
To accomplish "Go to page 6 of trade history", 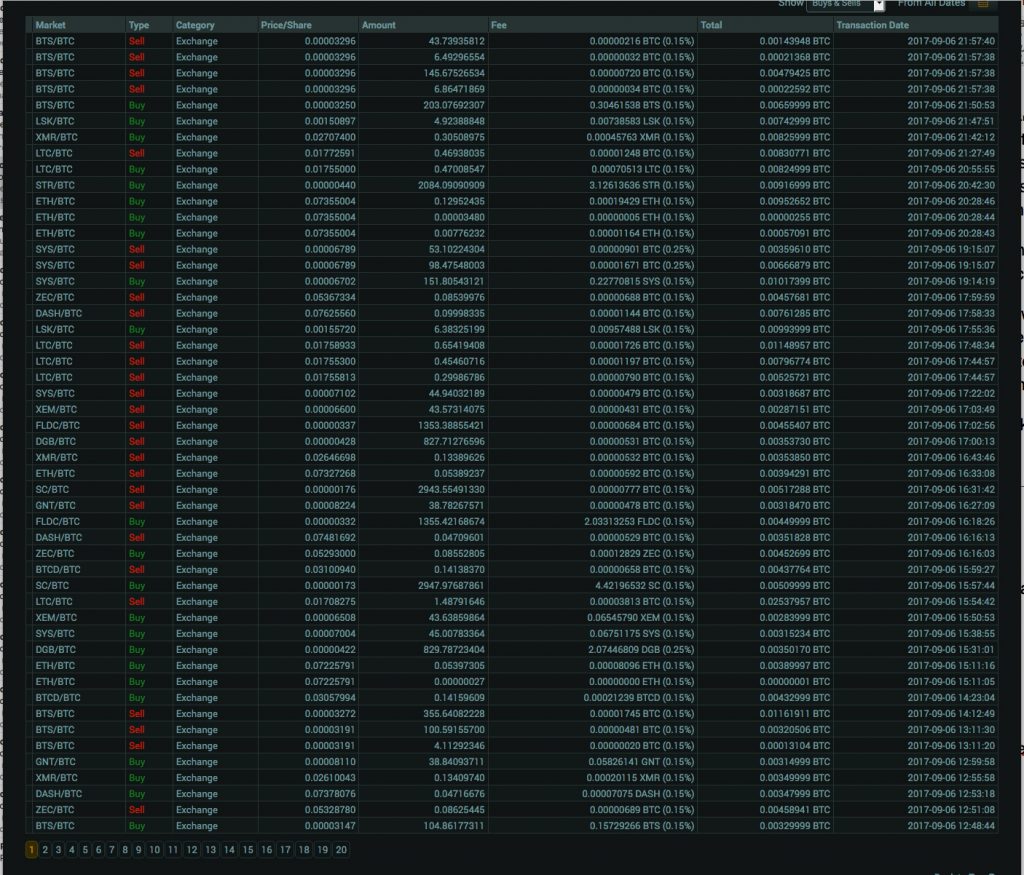I will 99,850.
